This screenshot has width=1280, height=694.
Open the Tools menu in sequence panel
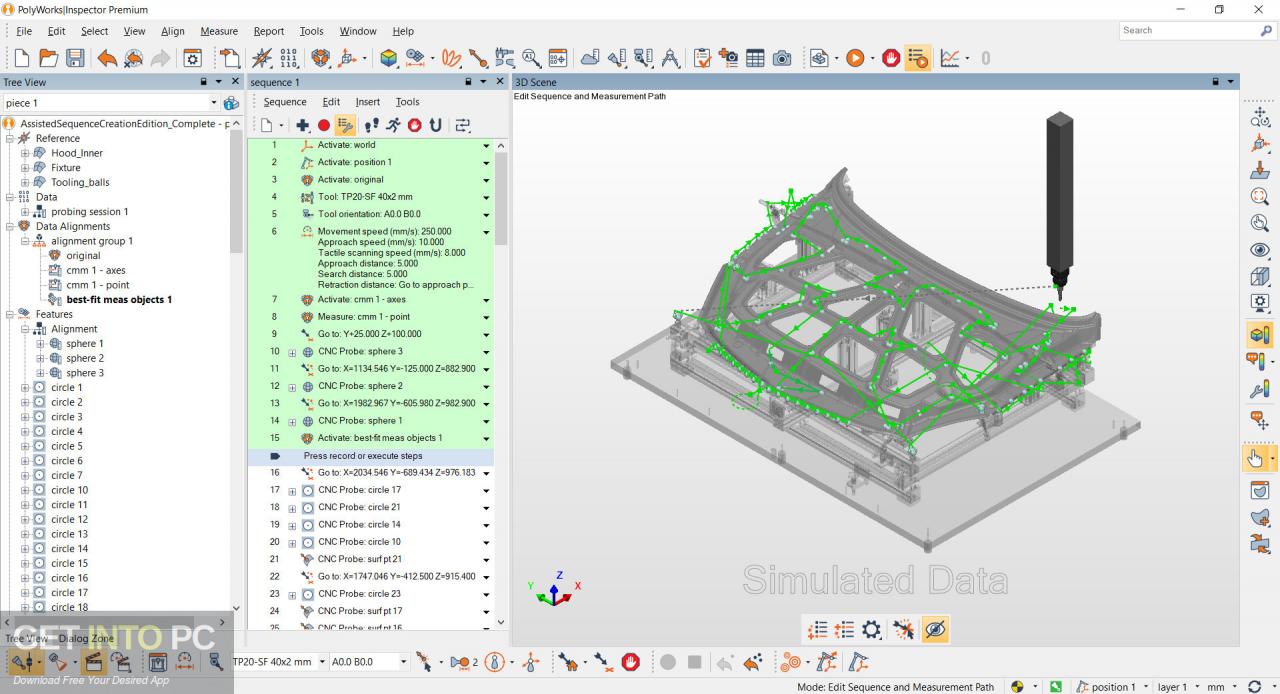[407, 102]
